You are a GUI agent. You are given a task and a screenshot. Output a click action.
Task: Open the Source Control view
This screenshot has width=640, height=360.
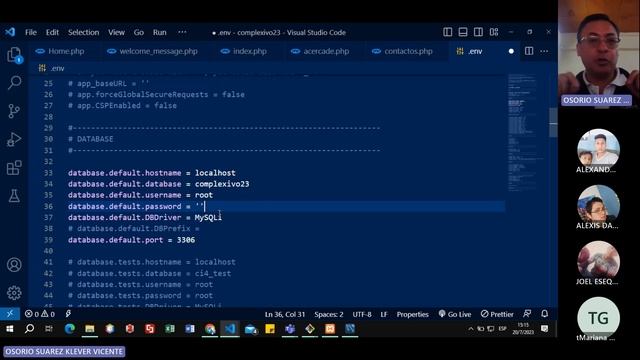click(14, 111)
